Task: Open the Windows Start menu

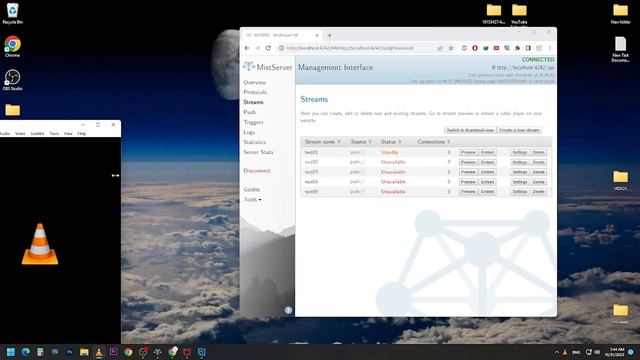Action: coord(11,352)
